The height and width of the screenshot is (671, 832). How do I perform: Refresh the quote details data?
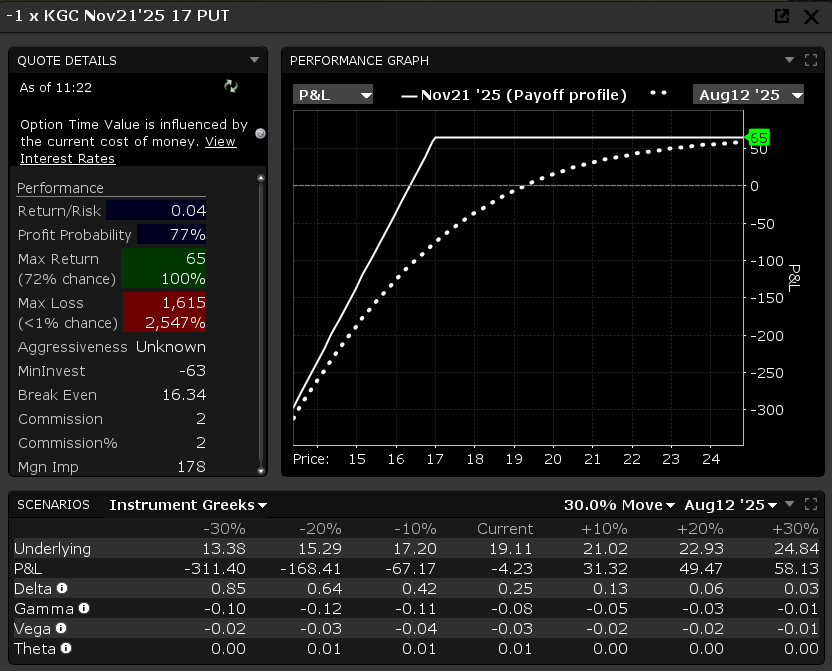click(x=231, y=86)
